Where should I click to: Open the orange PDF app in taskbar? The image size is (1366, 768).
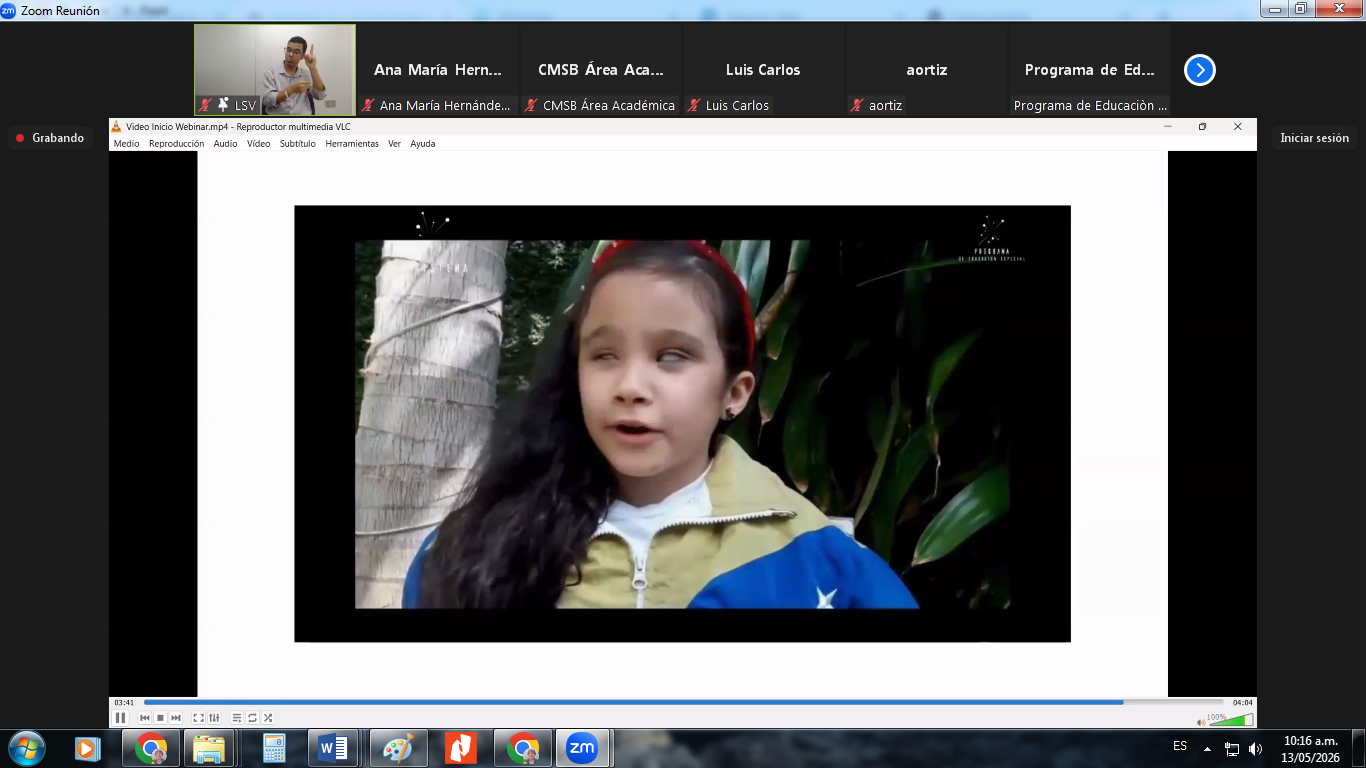pyautogui.click(x=460, y=748)
